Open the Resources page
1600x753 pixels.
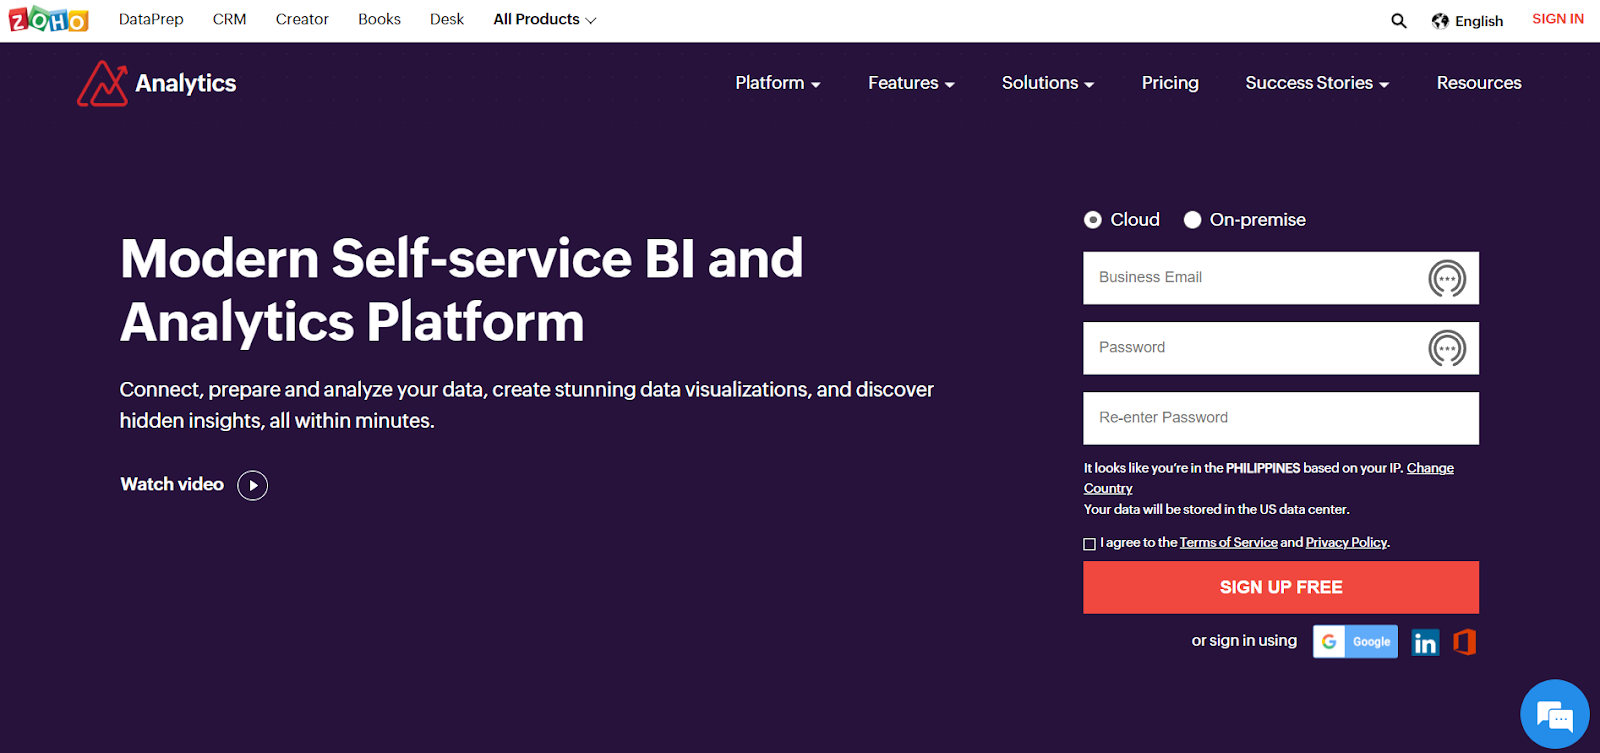click(1479, 83)
